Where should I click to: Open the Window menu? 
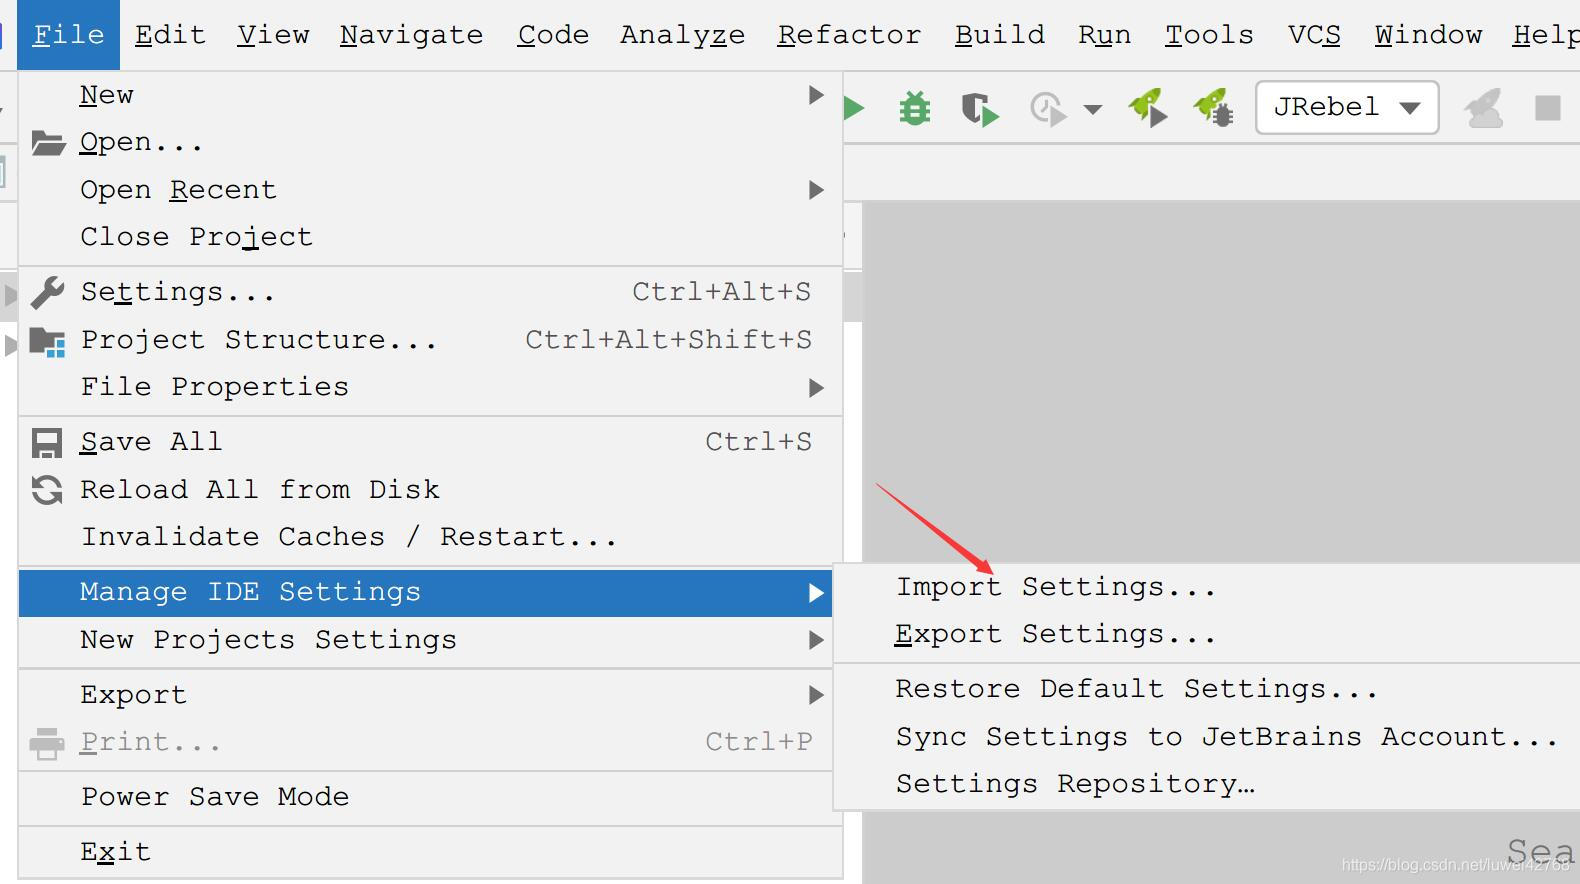1428,35
